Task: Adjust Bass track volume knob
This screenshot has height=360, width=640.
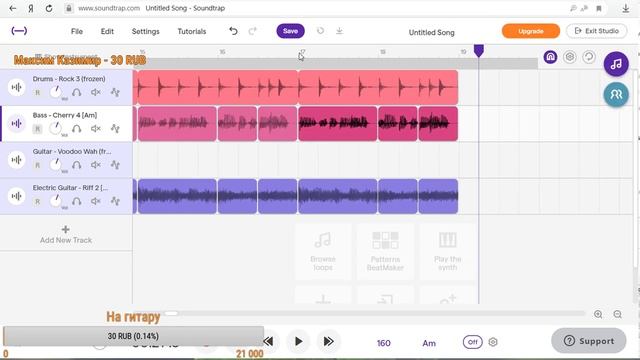Action: point(56,128)
